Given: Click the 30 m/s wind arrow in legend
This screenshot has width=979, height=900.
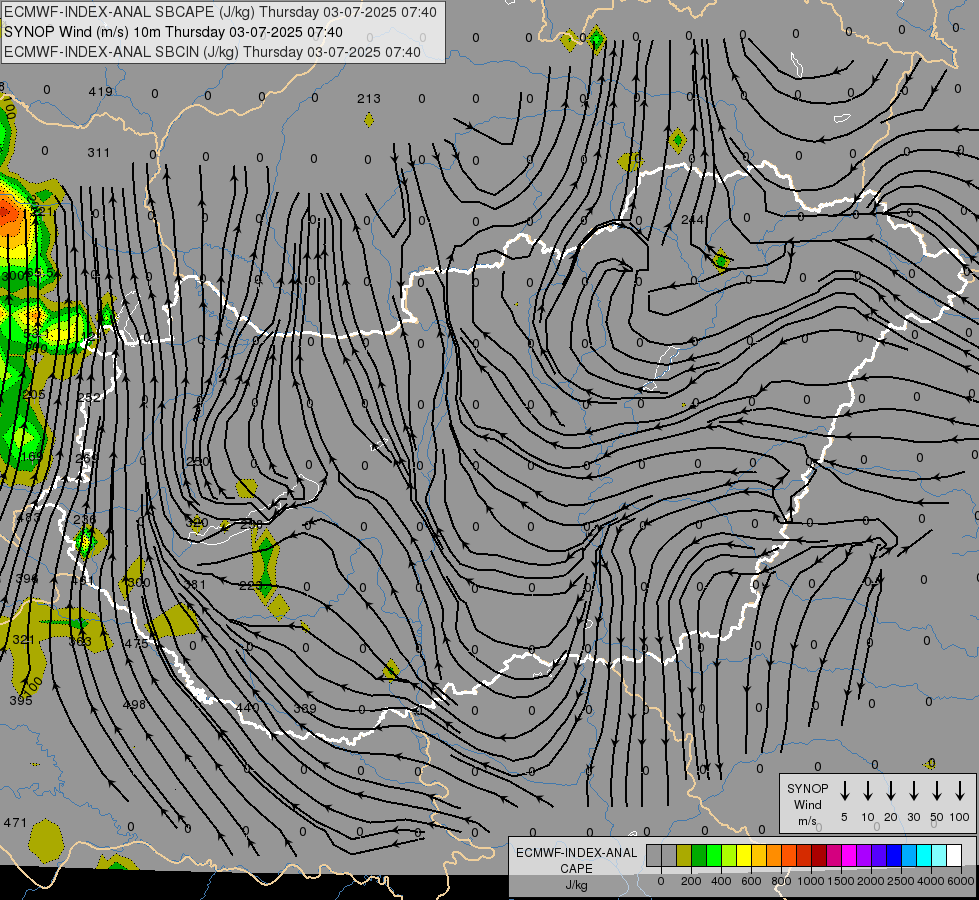Looking at the screenshot, I should point(913,790).
